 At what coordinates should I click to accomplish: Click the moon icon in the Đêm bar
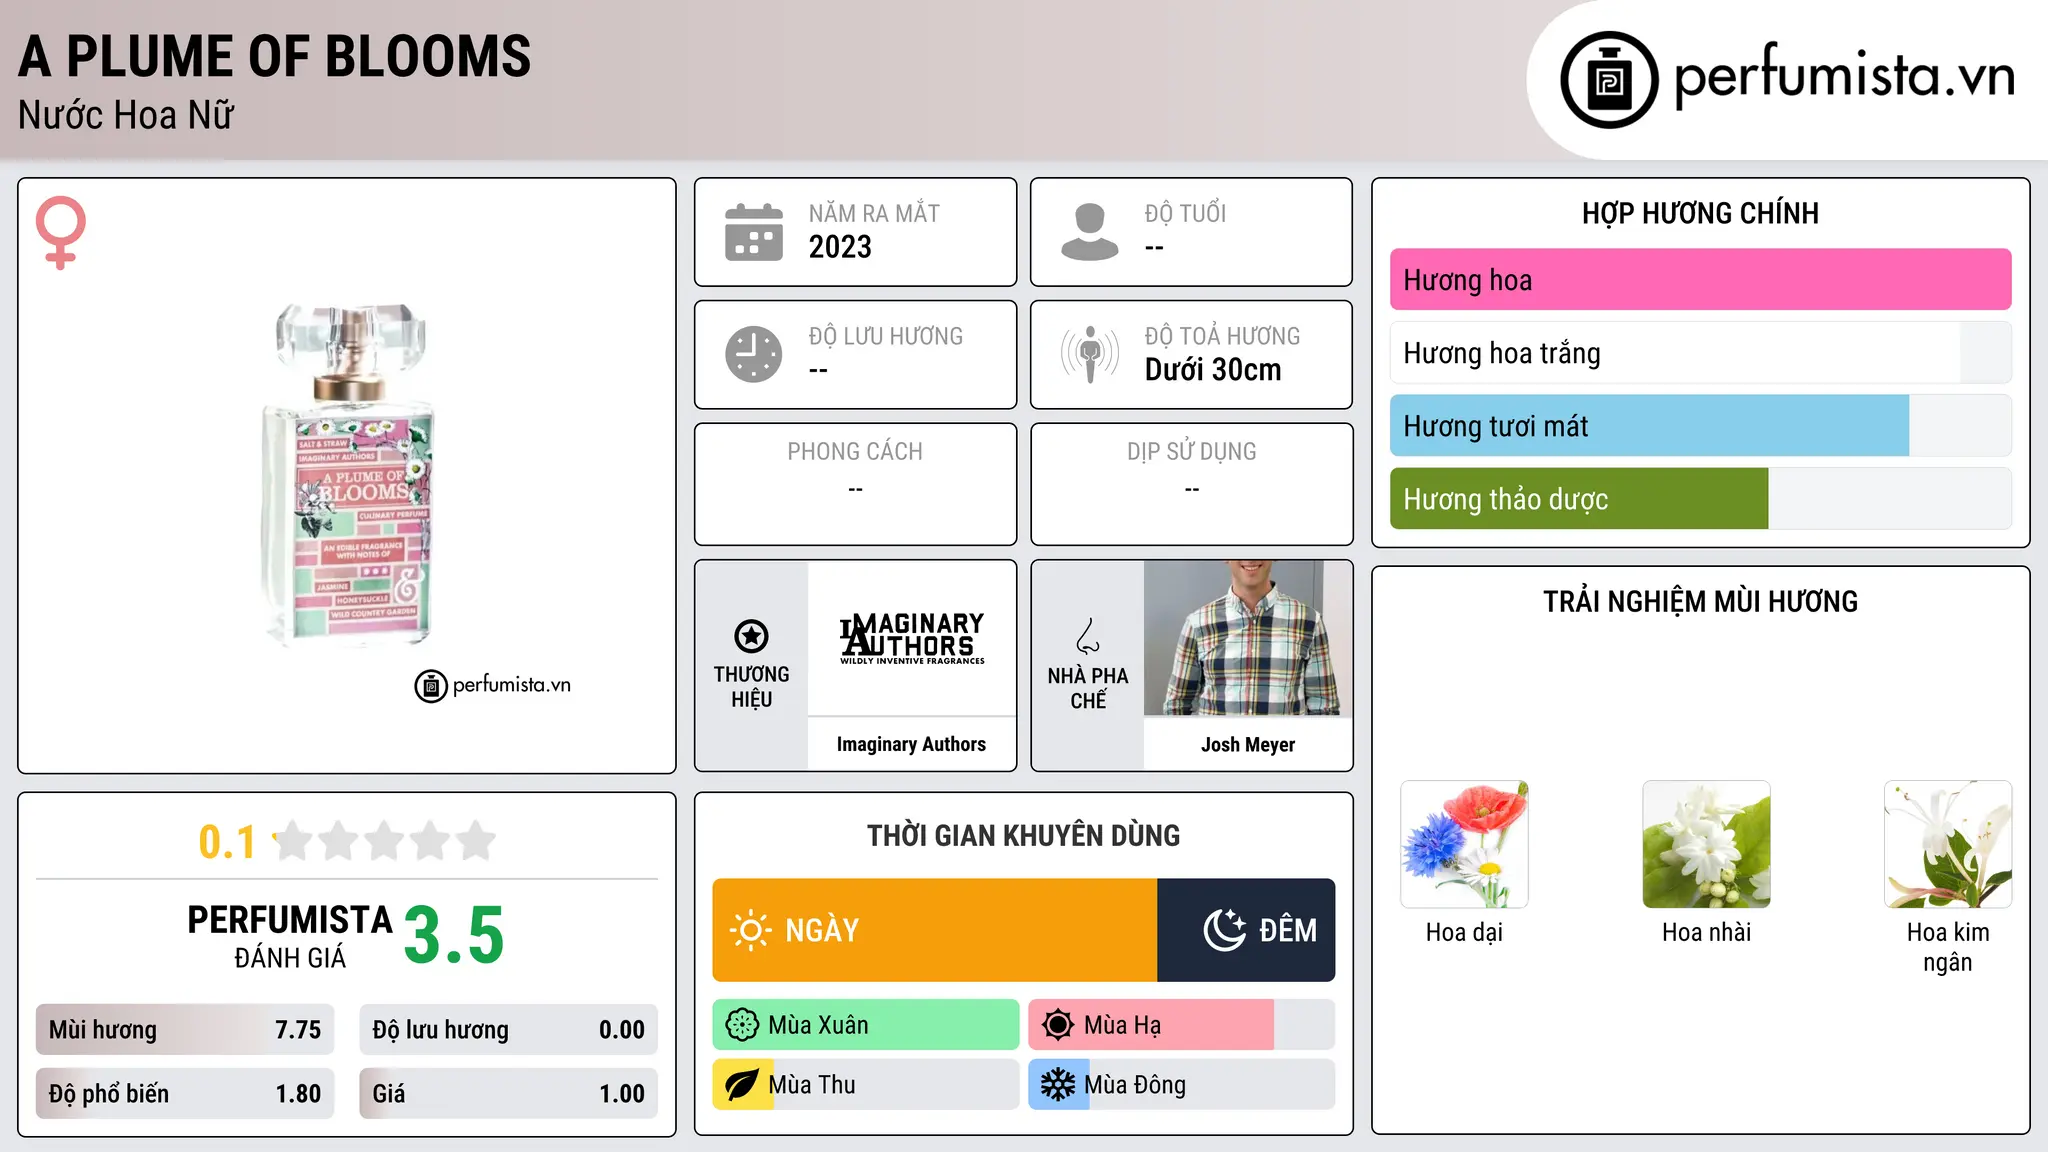[x=1225, y=930]
